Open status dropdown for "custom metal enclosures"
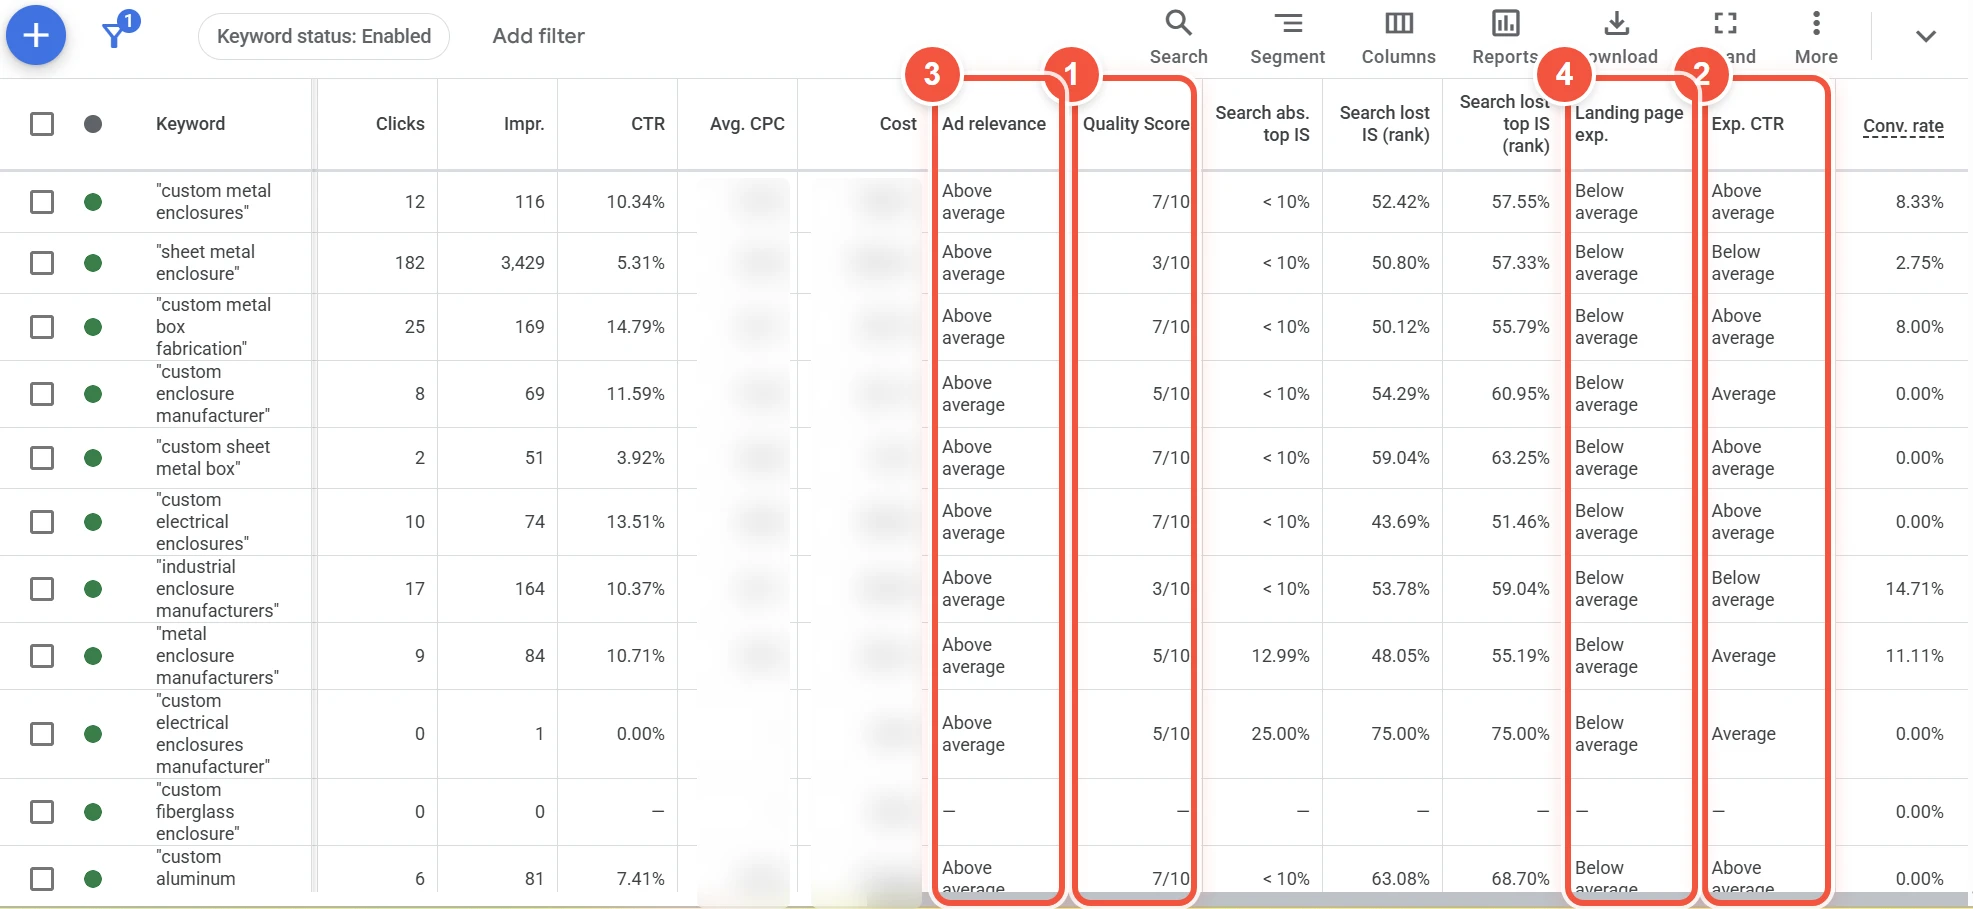This screenshot has width=1973, height=909. 93,202
